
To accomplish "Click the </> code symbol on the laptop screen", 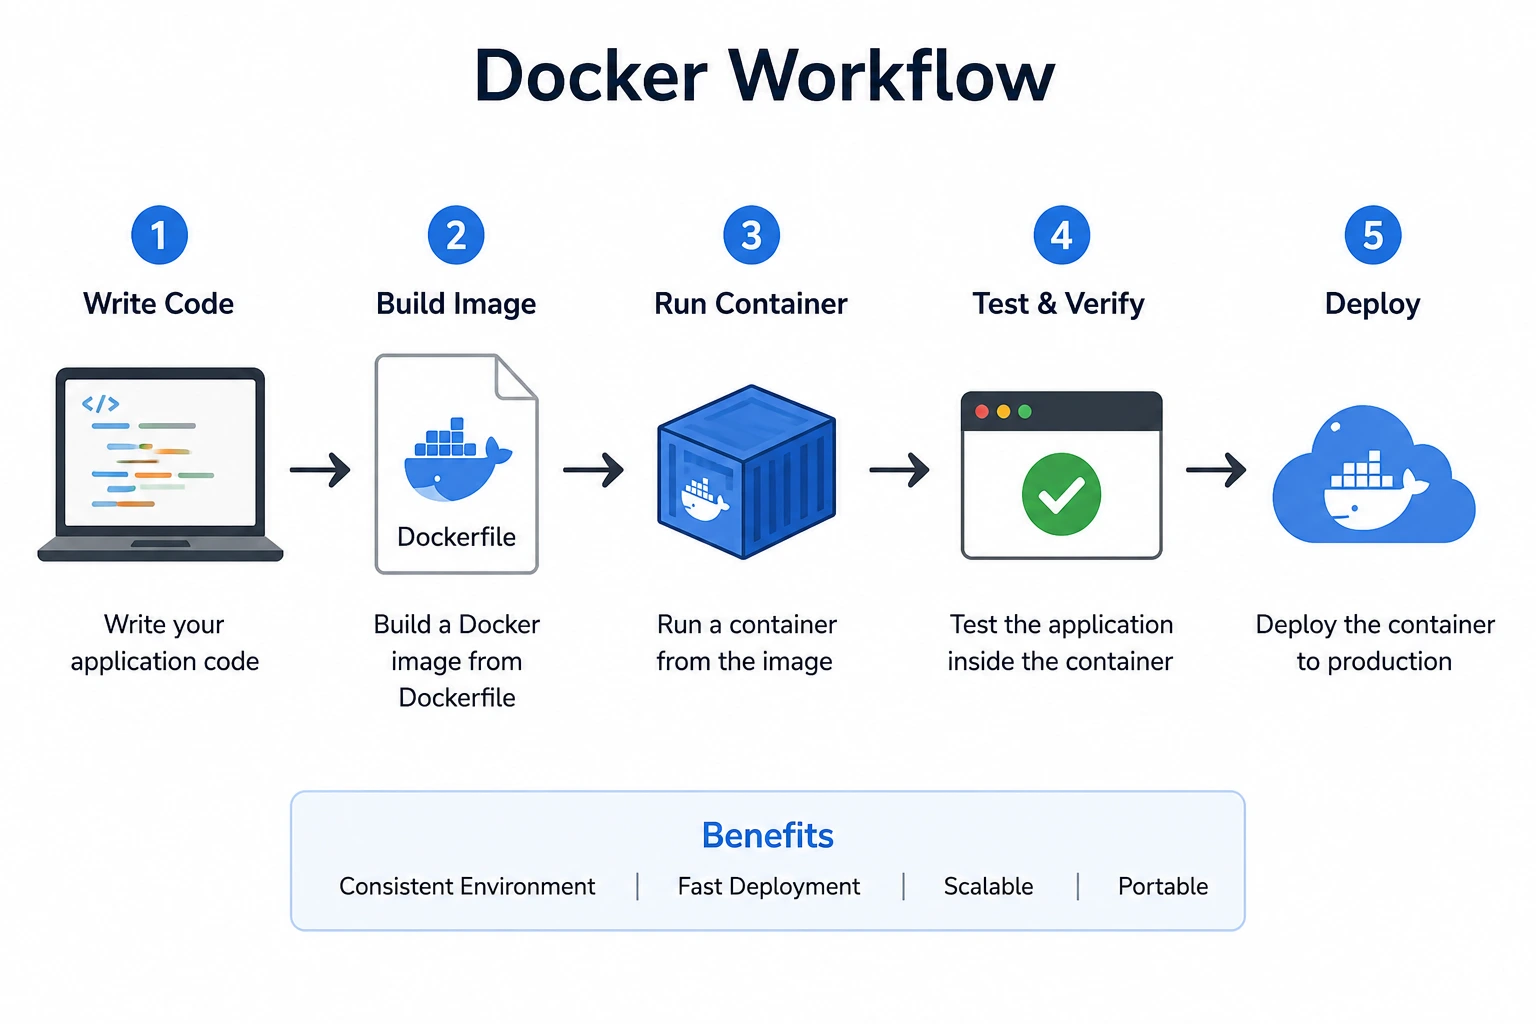I will [100, 404].
